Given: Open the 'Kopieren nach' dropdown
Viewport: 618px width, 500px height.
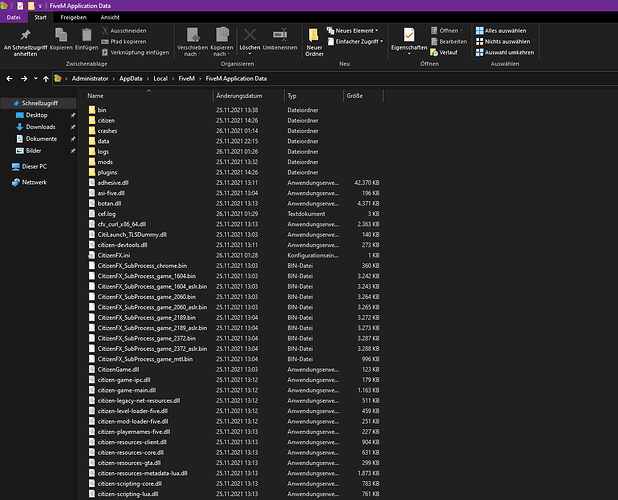Looking at the screenshot, I should point(222,42).
